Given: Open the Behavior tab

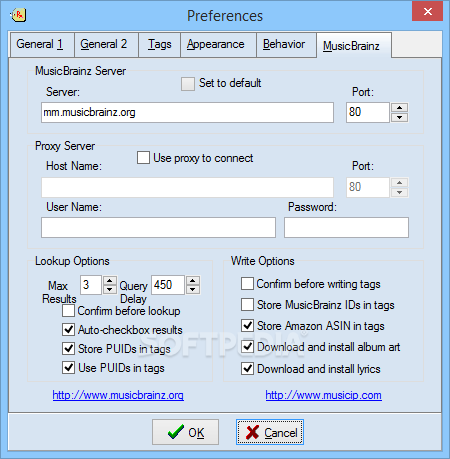Looking at the screenshot, I should tap(286, 45).
